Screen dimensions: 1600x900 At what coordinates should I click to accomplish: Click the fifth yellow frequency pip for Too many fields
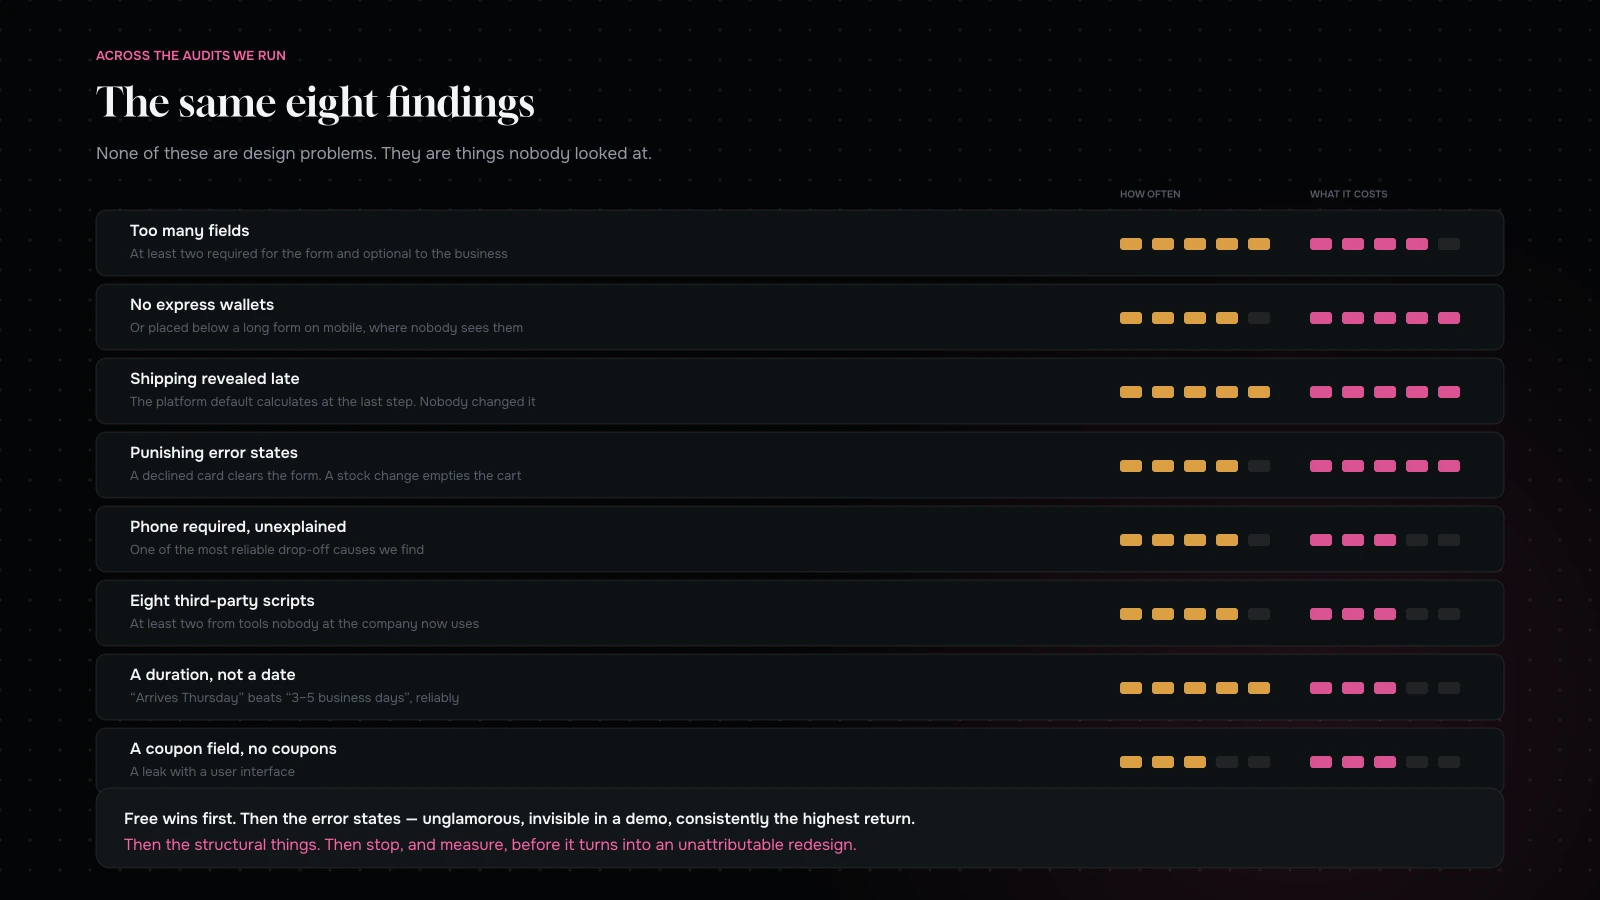click(1259, 244)
